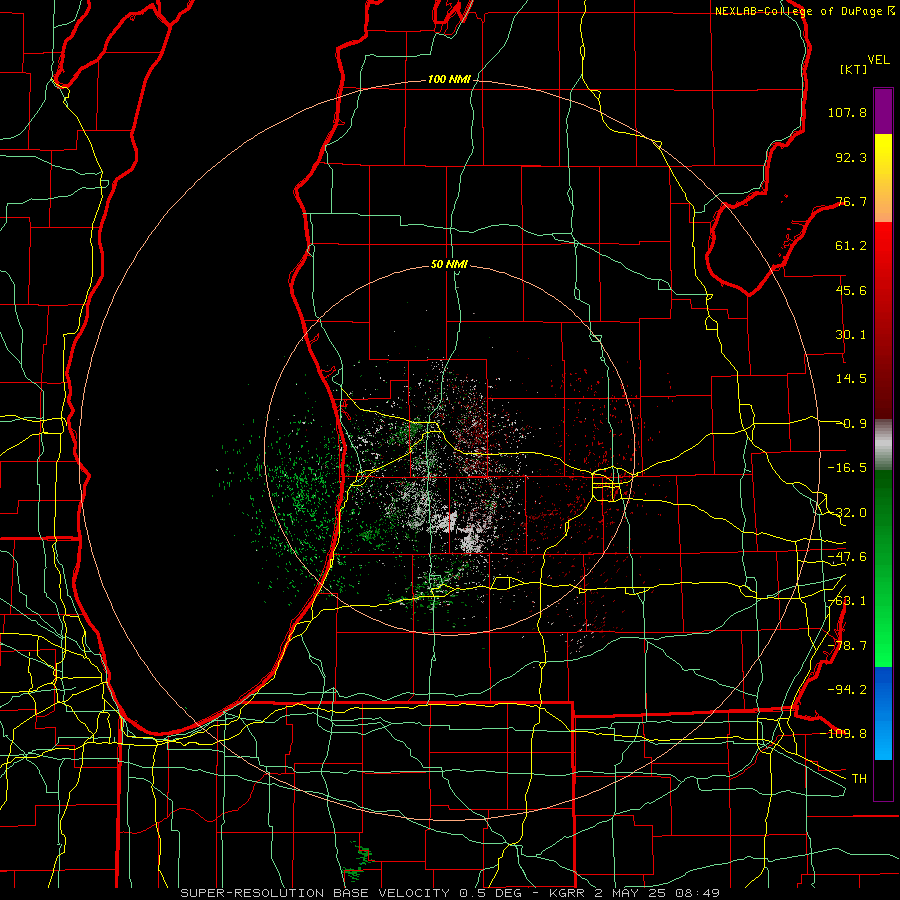Image resolution: width=900 pixels, height=900 pixels.
Task: Click the -78.7 value on the velocity scale
Action: click(x=847, y=646)
